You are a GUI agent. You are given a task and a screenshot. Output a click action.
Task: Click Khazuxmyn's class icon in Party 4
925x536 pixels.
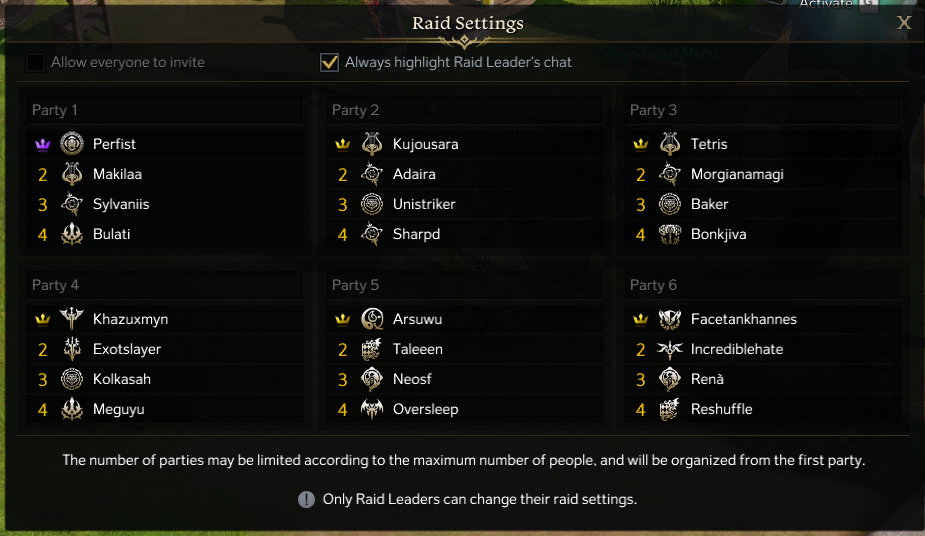coord(72,319)
